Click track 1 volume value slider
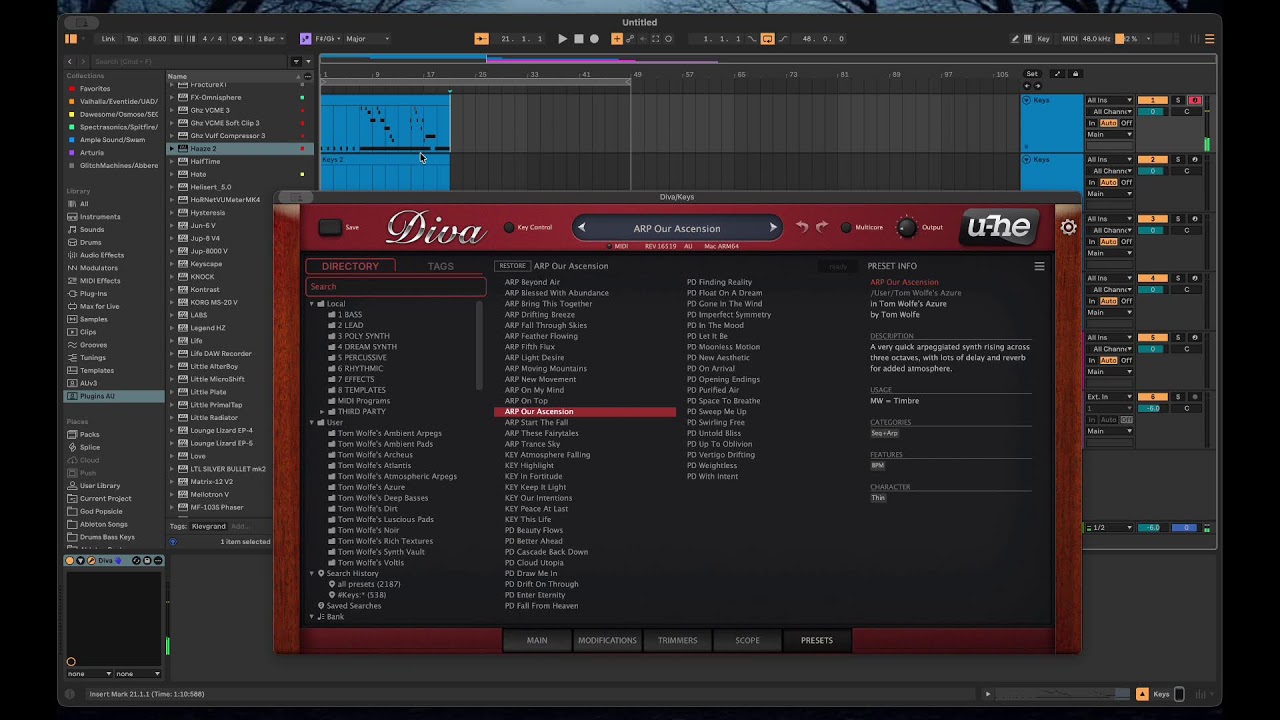Screen dimensions: 1280x720 1153,111
